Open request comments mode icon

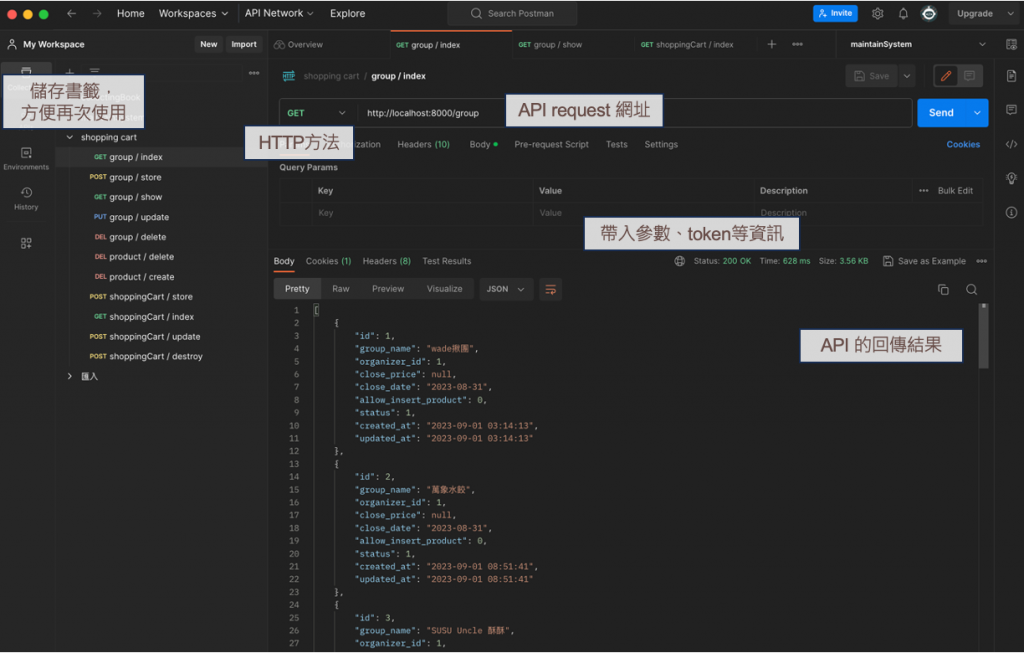click(970, 76)
